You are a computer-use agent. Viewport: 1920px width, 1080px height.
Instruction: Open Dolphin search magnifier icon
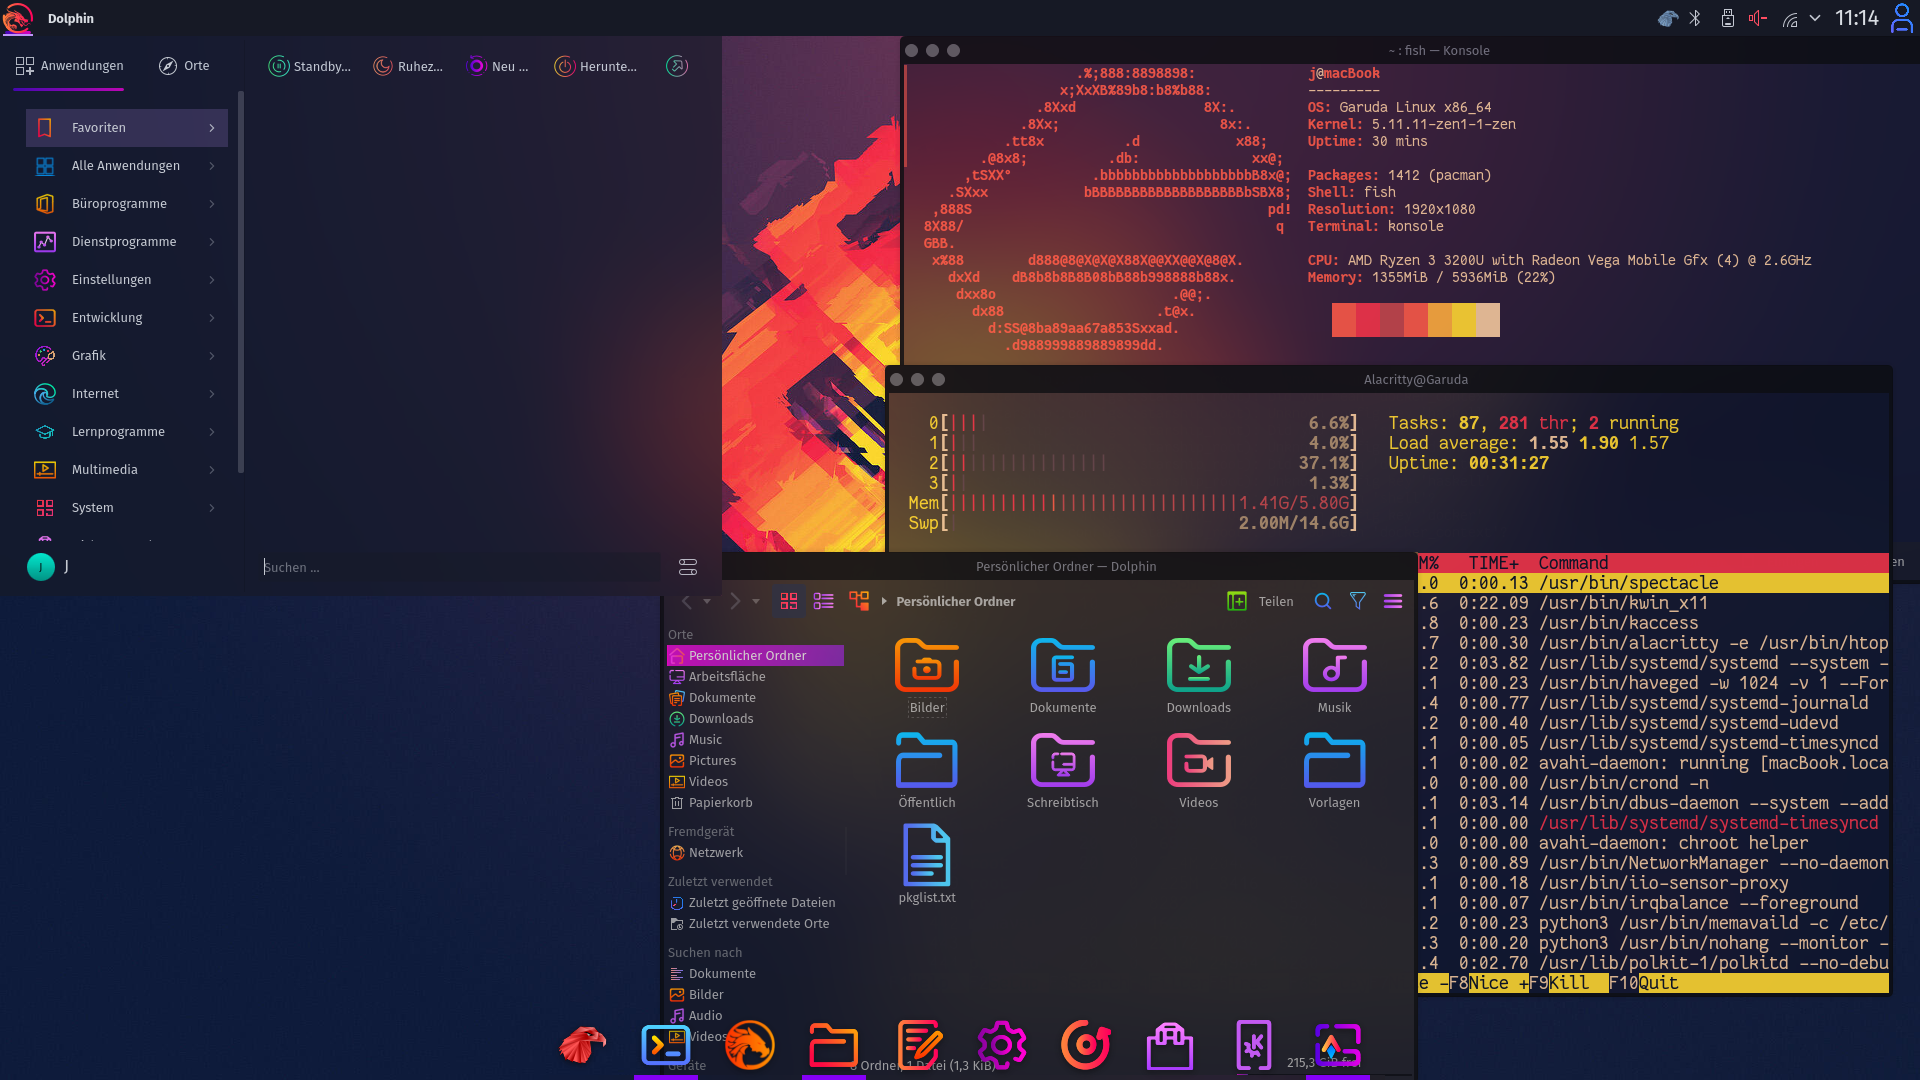(x=1323, y=601)
